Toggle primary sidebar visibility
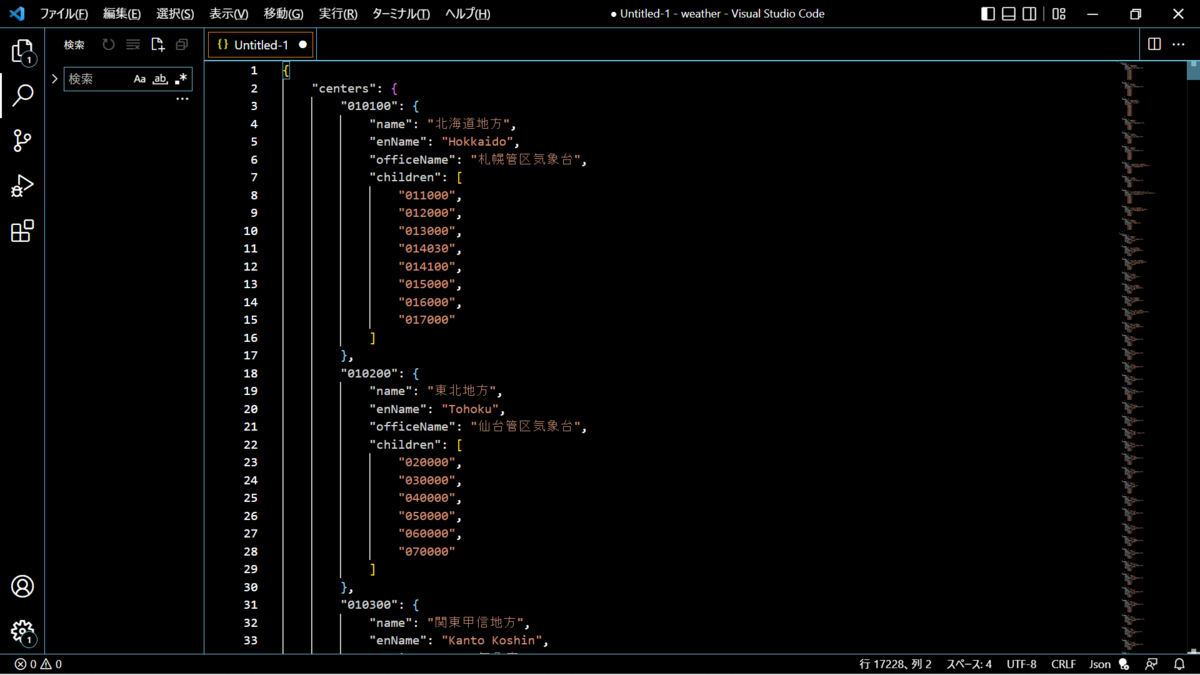1200x675 pixels. point(988,14)
